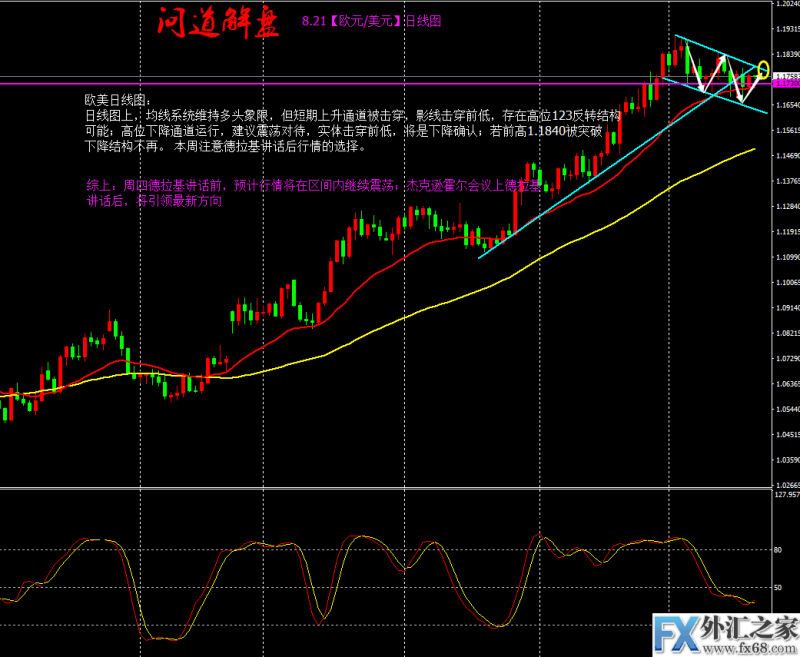Click the 1.05440 price axis label
Viewport: 800px width, 657px height.
point(787,410)
